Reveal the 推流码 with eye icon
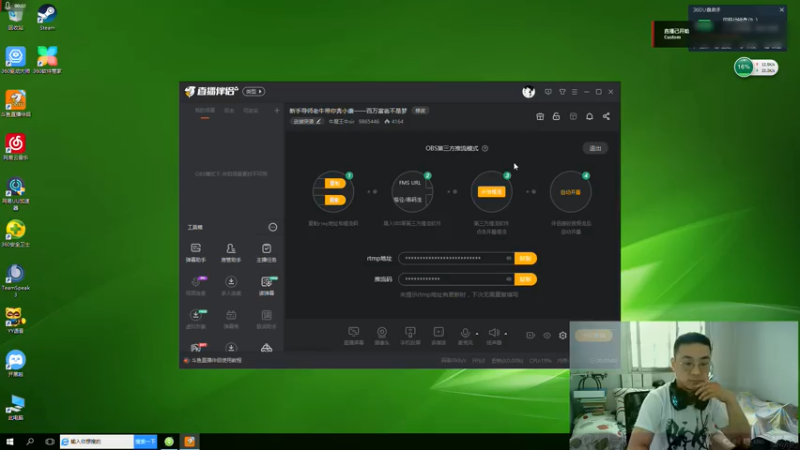The height and width of the screenshot is (450, 800). (x=508, y=279)
